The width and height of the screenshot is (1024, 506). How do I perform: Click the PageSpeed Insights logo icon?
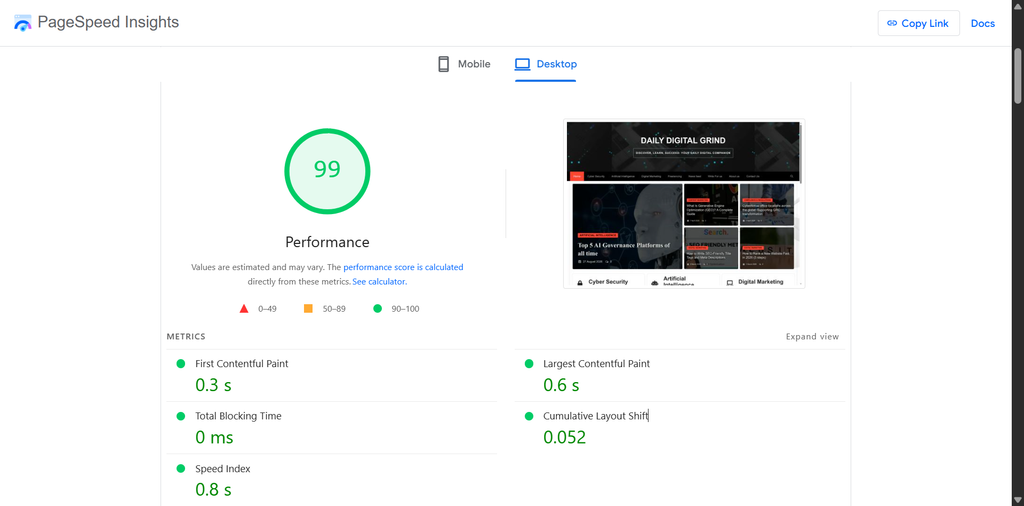tap(23, 23)
